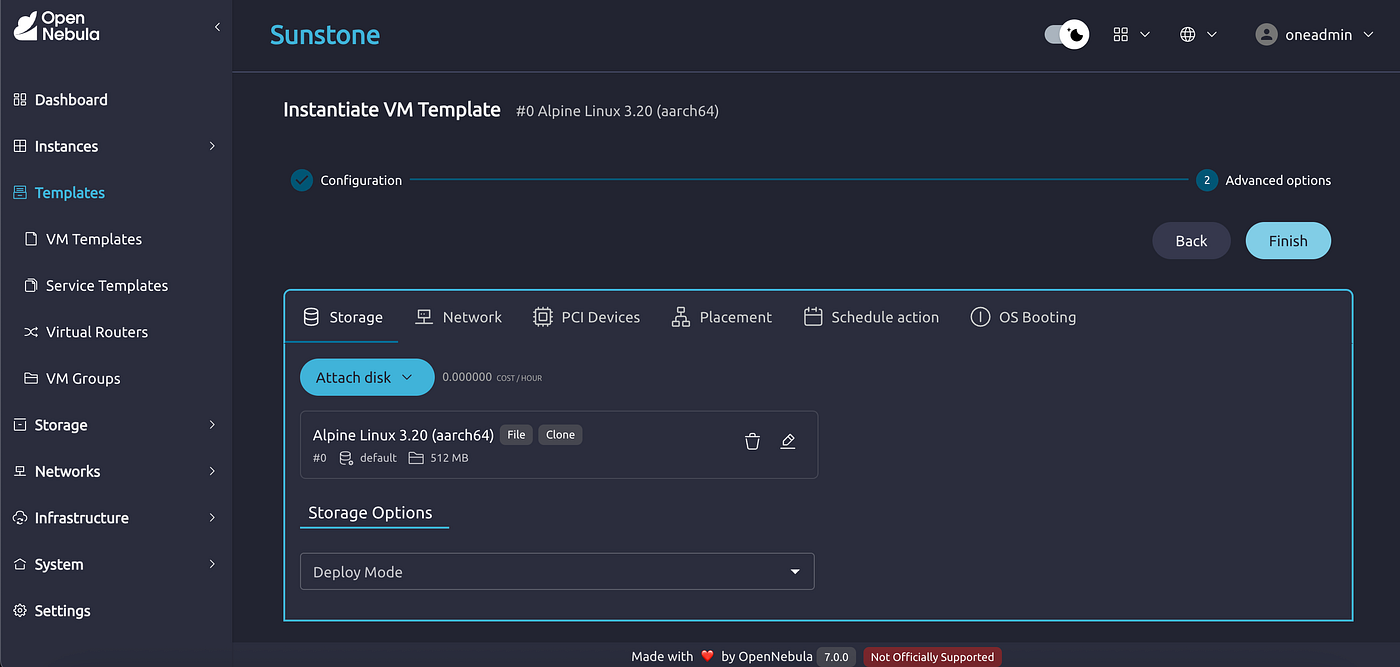Switch to the Placement tab
This screenshot has height=667, width=1400.
[722, 317]
